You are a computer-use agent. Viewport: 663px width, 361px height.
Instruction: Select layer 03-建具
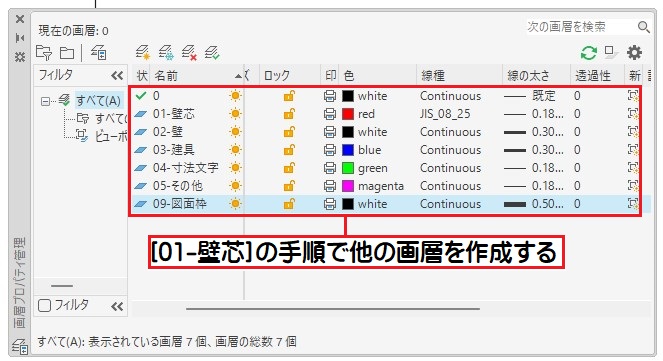click(x=173, y=150)
